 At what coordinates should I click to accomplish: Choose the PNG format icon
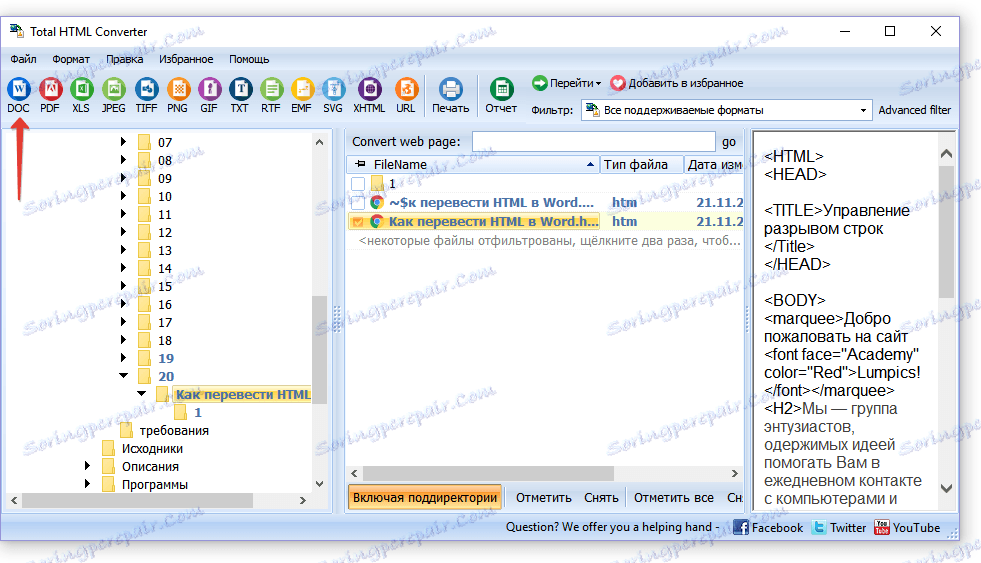click(178, 95)
